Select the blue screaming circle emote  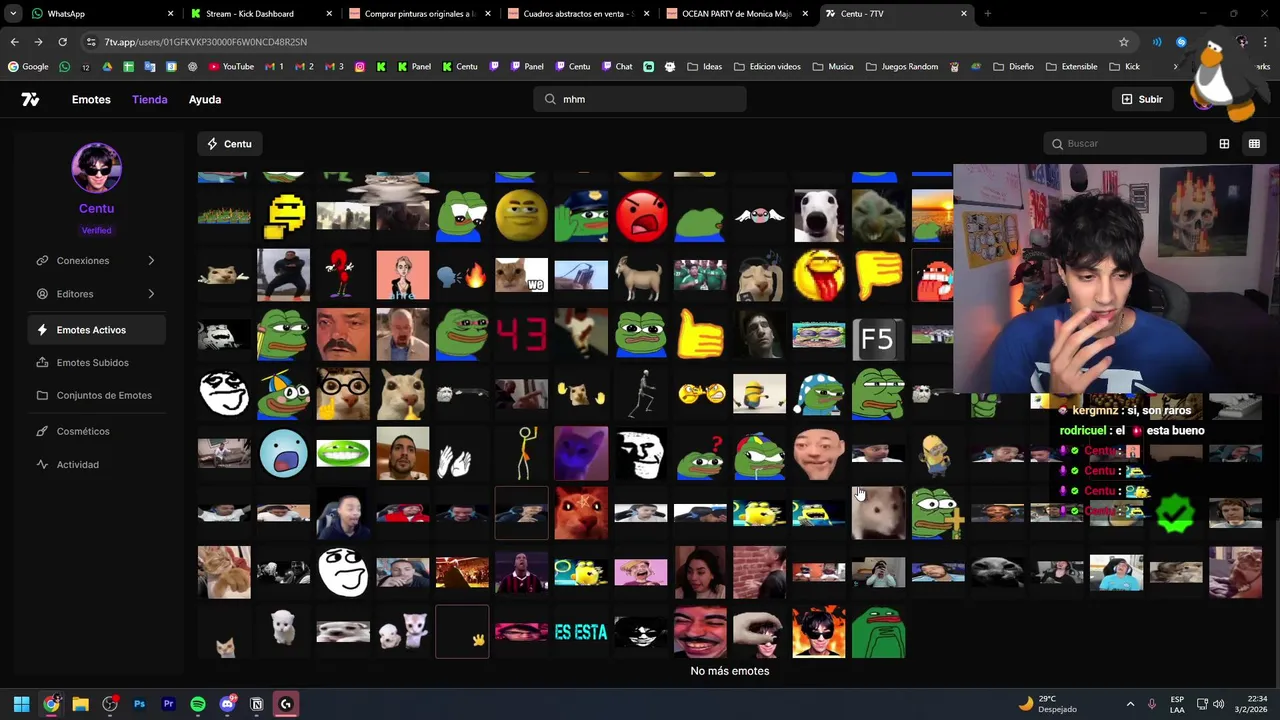tap(284, 454)
